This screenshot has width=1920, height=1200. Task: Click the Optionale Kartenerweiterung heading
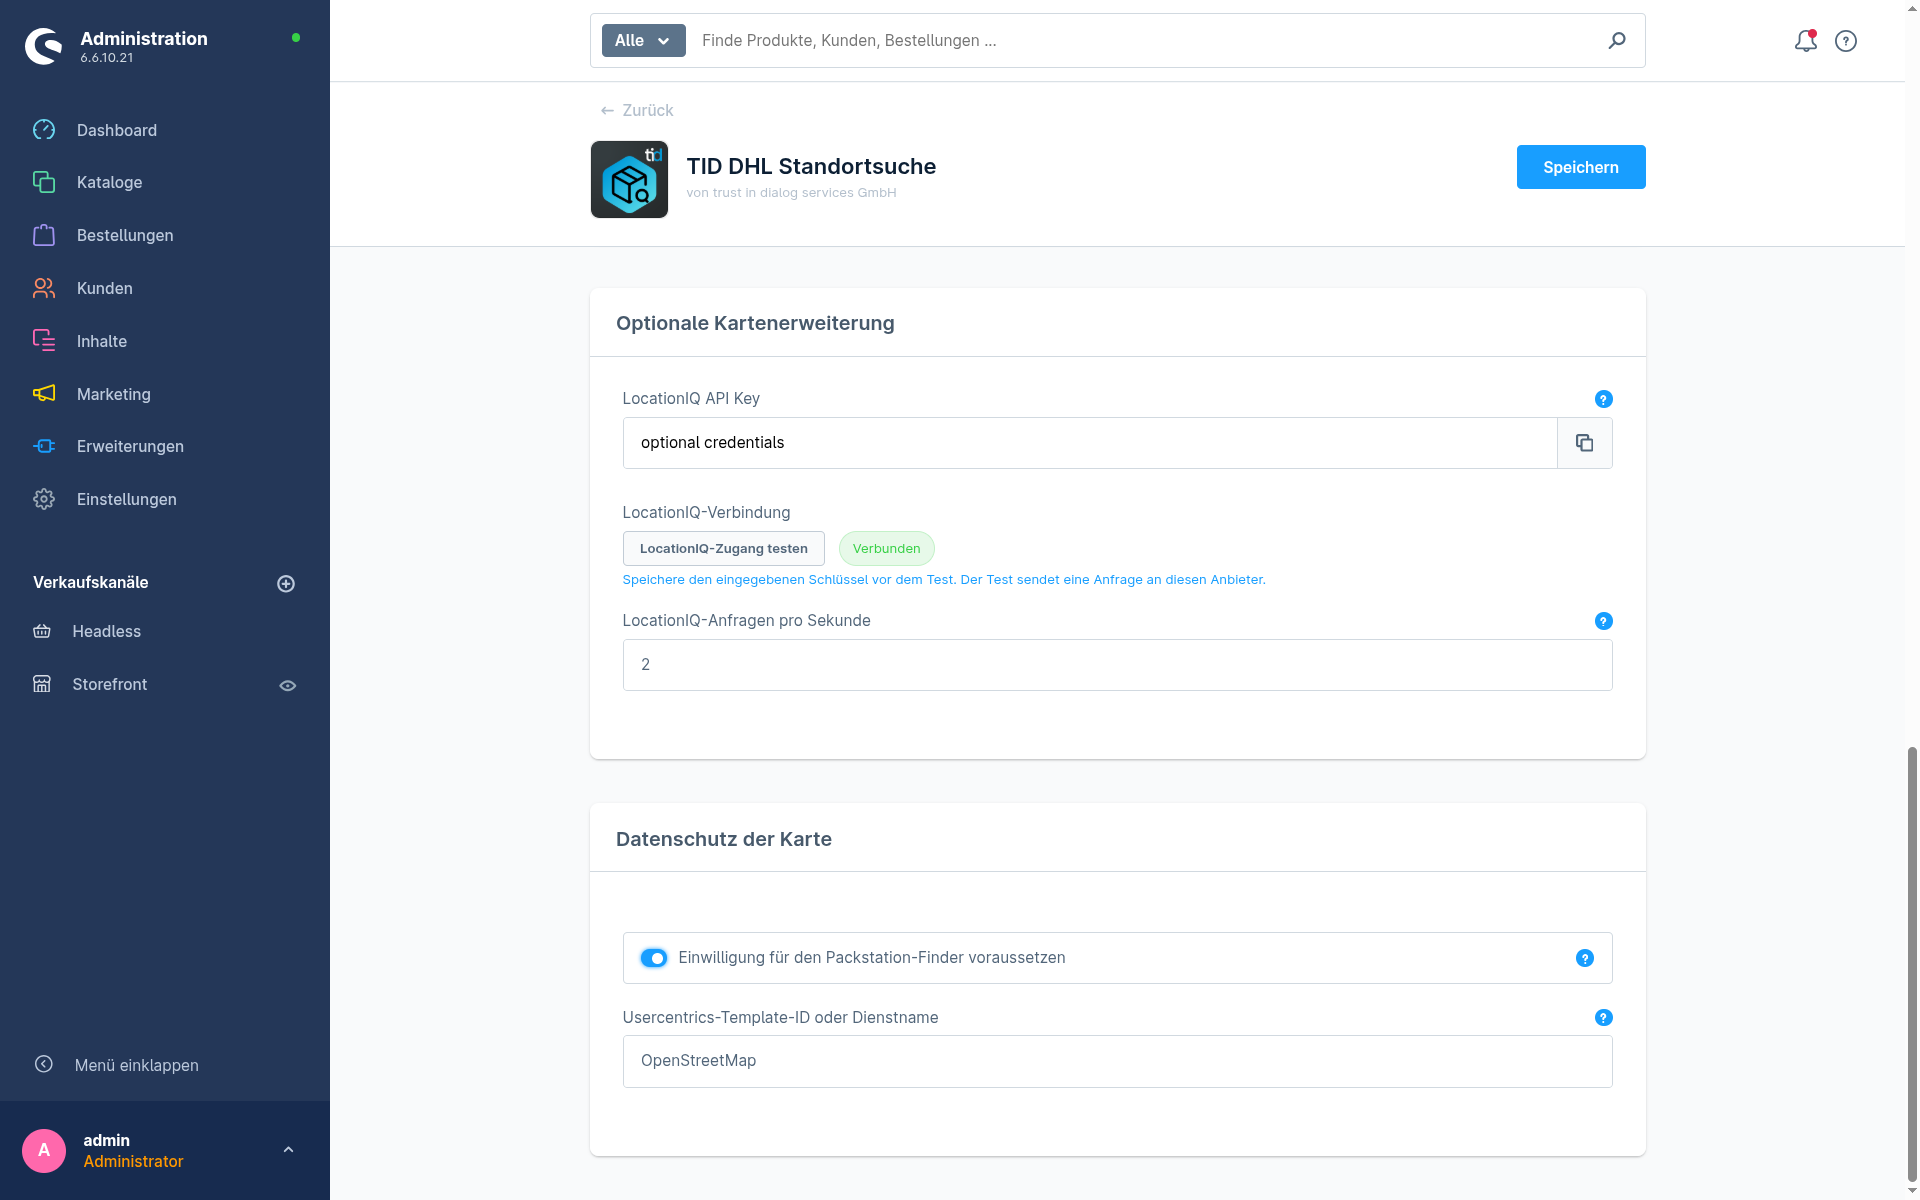click(755, 323)
